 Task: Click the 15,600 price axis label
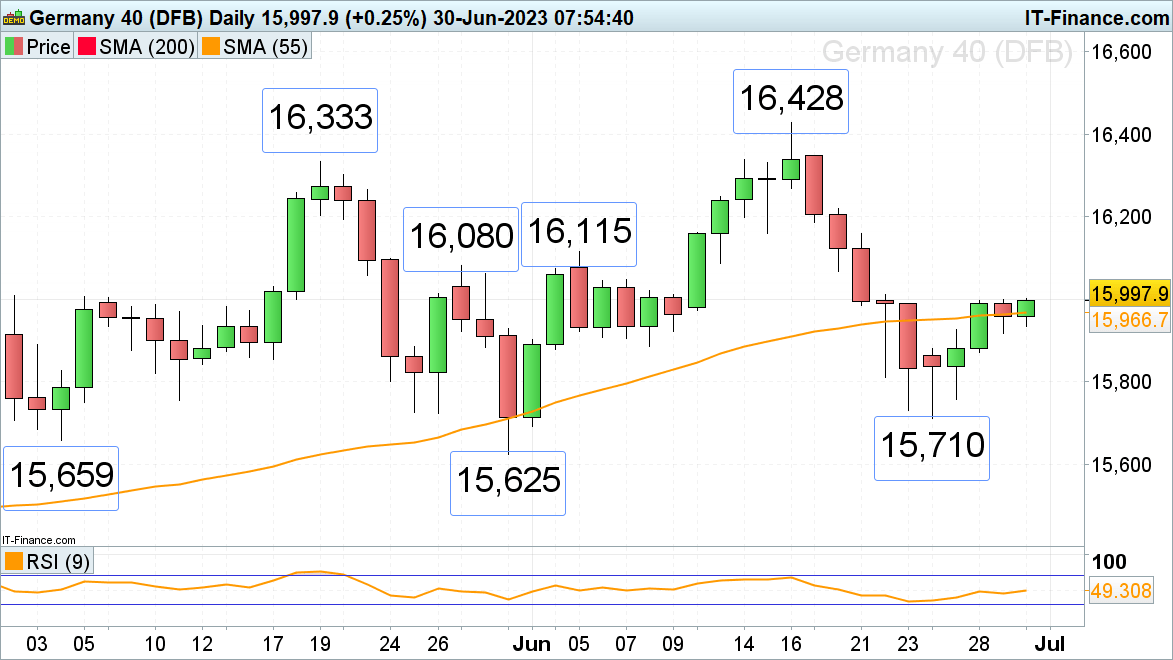coord(1121,465)
